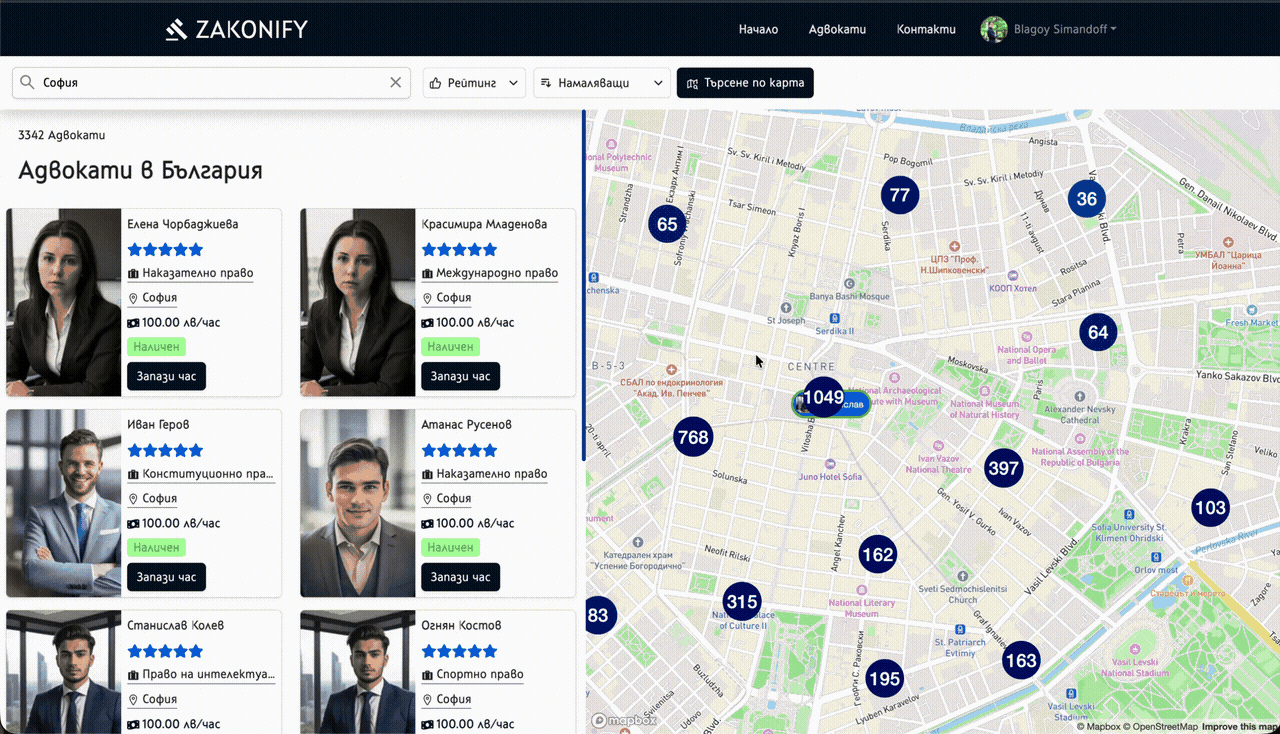Screen dimensions: 1280x734
Task: Toggle map search with Търсене по карта
Action: [745, 83]
